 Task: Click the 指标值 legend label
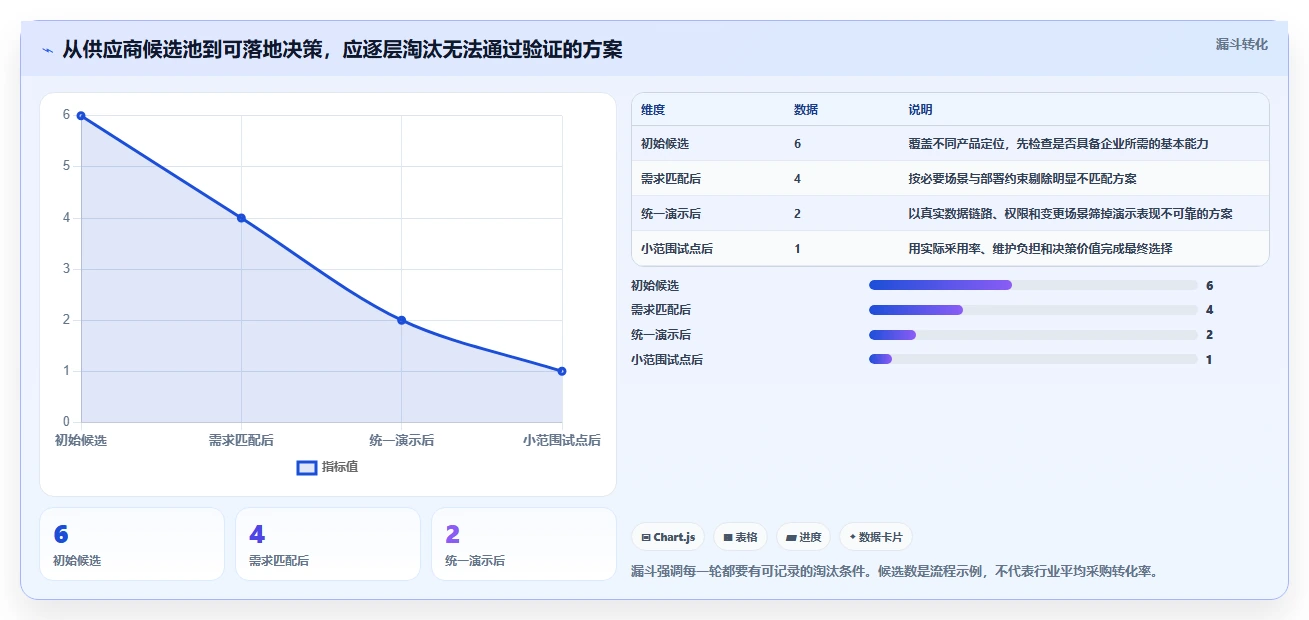coord(340,467)
